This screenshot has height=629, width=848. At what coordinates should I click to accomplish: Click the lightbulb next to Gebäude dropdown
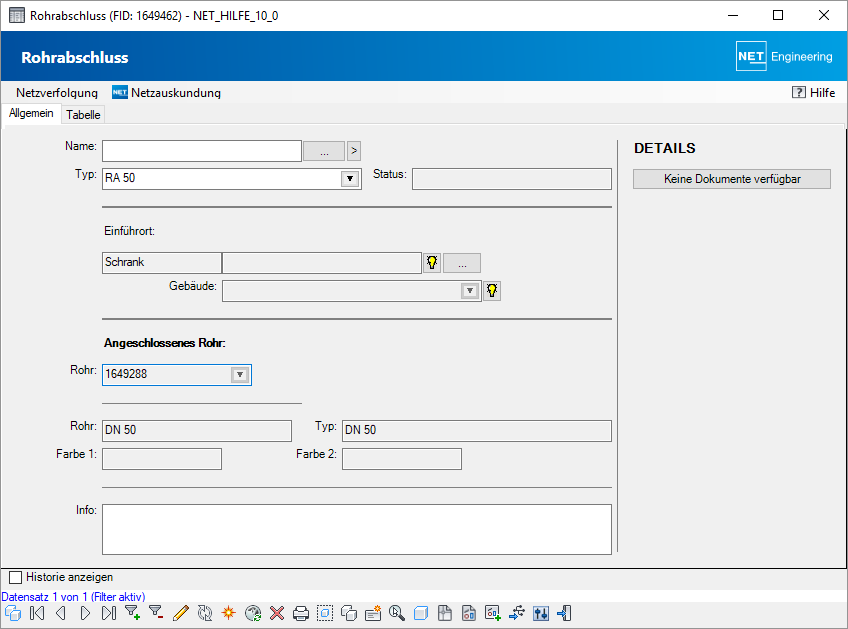pos(492,291)
